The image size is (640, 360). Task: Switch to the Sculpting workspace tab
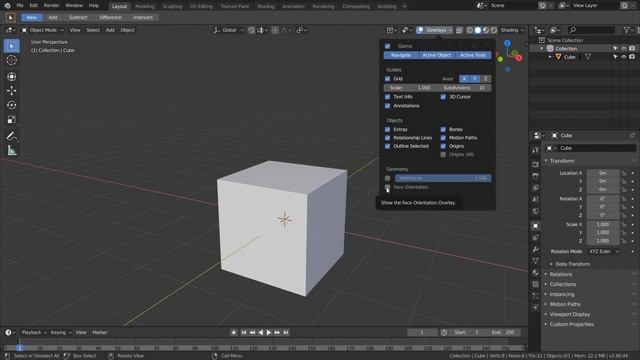pyautogui.click(x=172, y=7)
